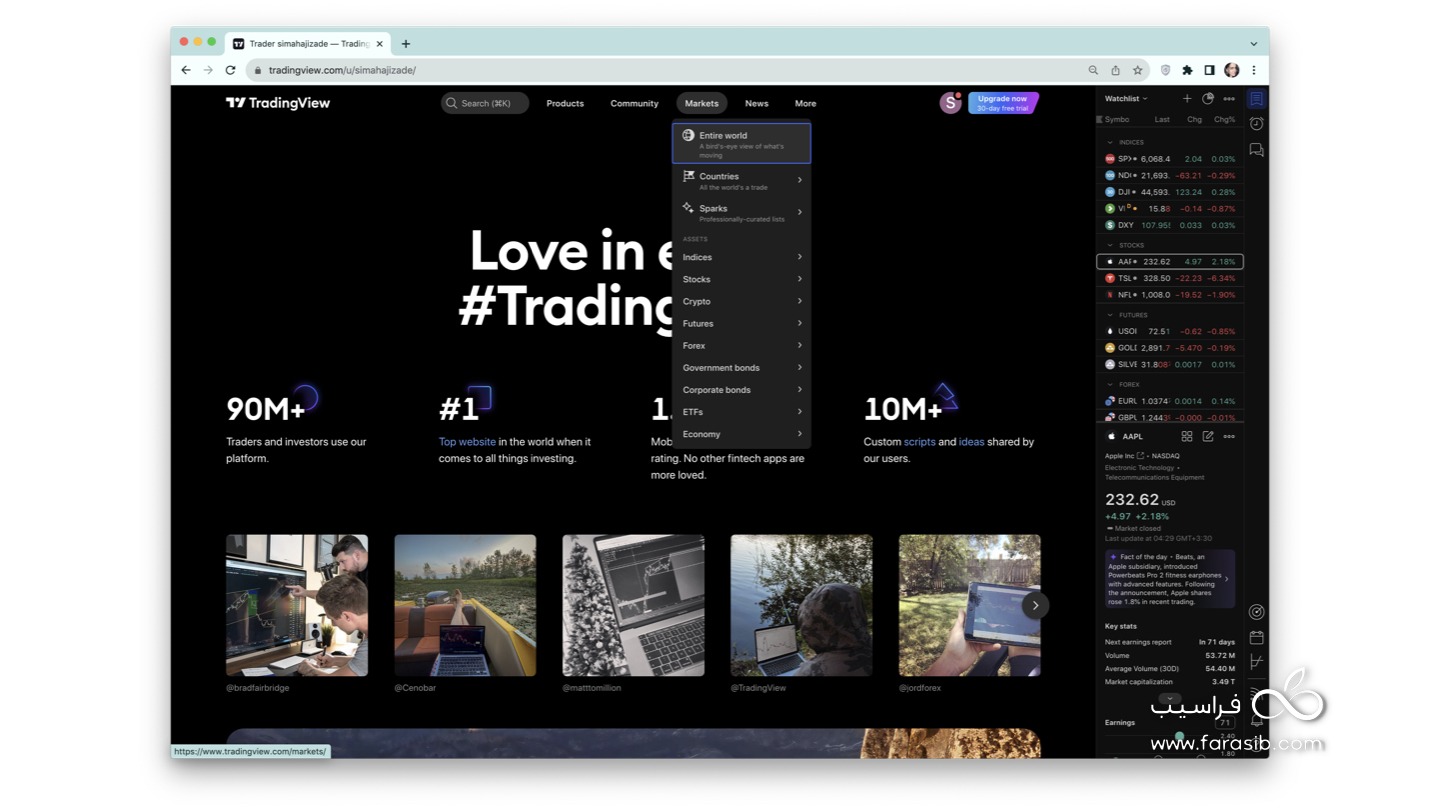Follow the ideas link

pyautogui.click(x=972, y=442)
